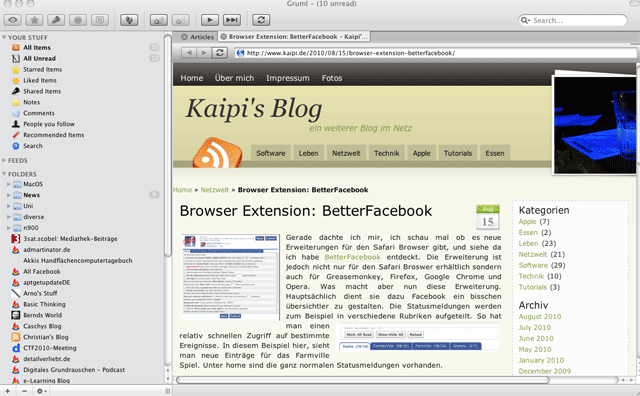This screenshot has width=640, height=396.
Task: Click the Home menu item on the blog
Action: point(192,78)
